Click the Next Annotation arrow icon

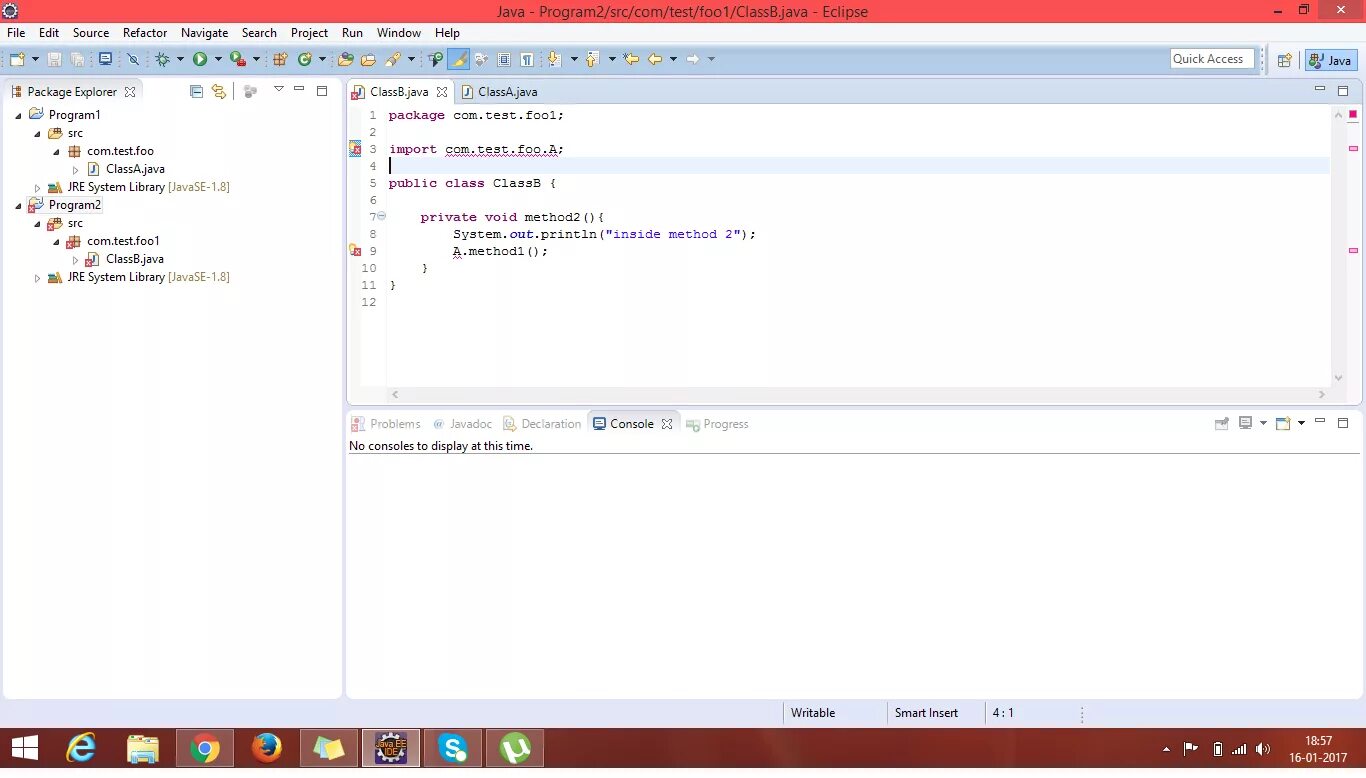pyautogui.click(x=553, y=60)
